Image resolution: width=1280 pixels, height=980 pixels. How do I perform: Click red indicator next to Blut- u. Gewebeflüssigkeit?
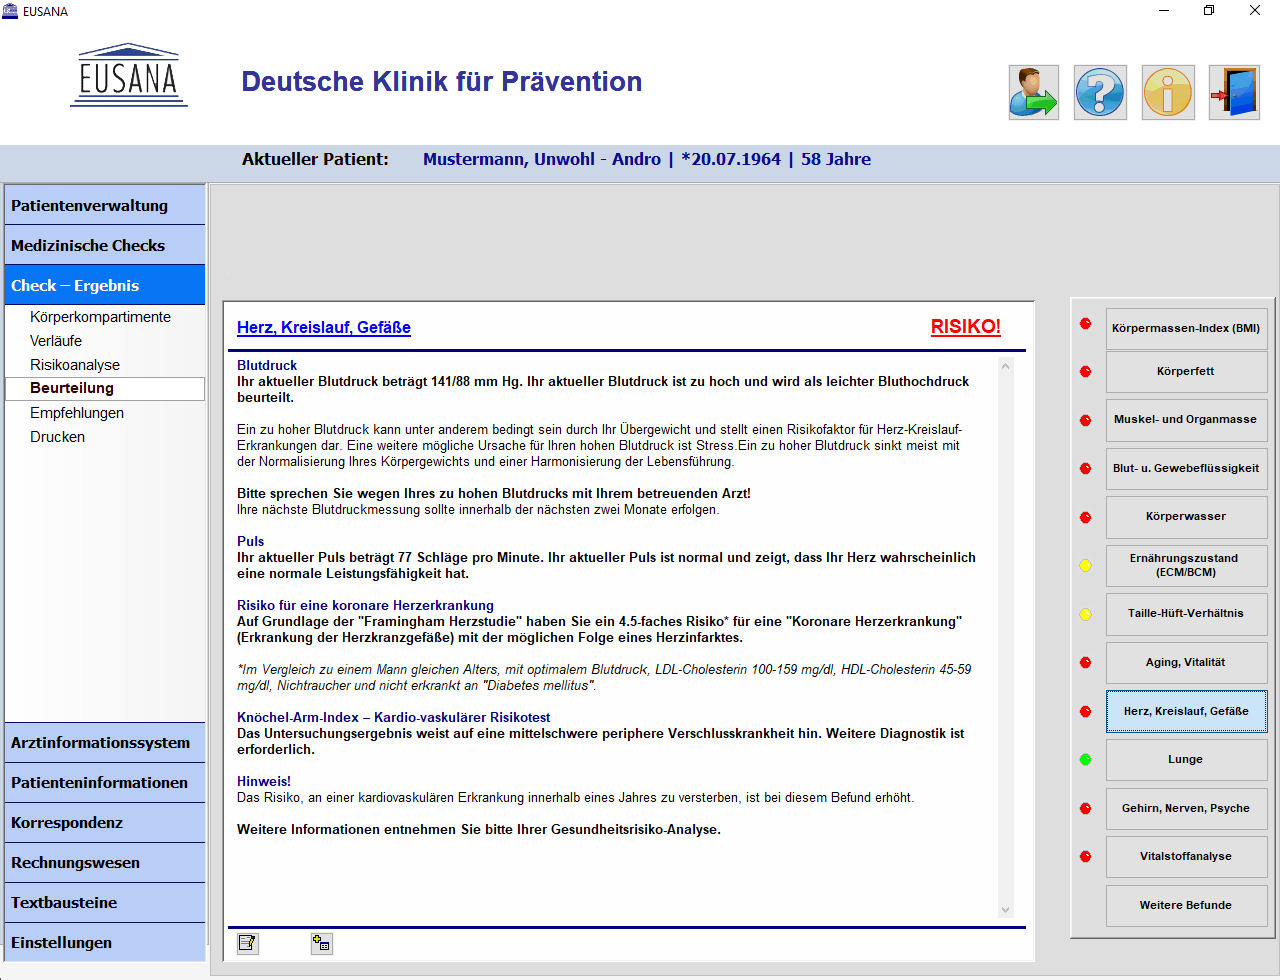point(1085,469)
